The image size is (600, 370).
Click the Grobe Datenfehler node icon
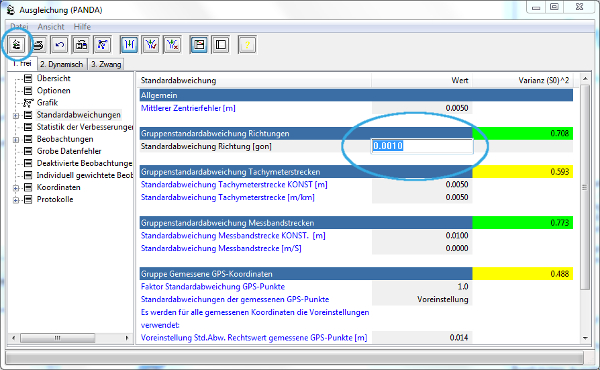pos(28,151)
